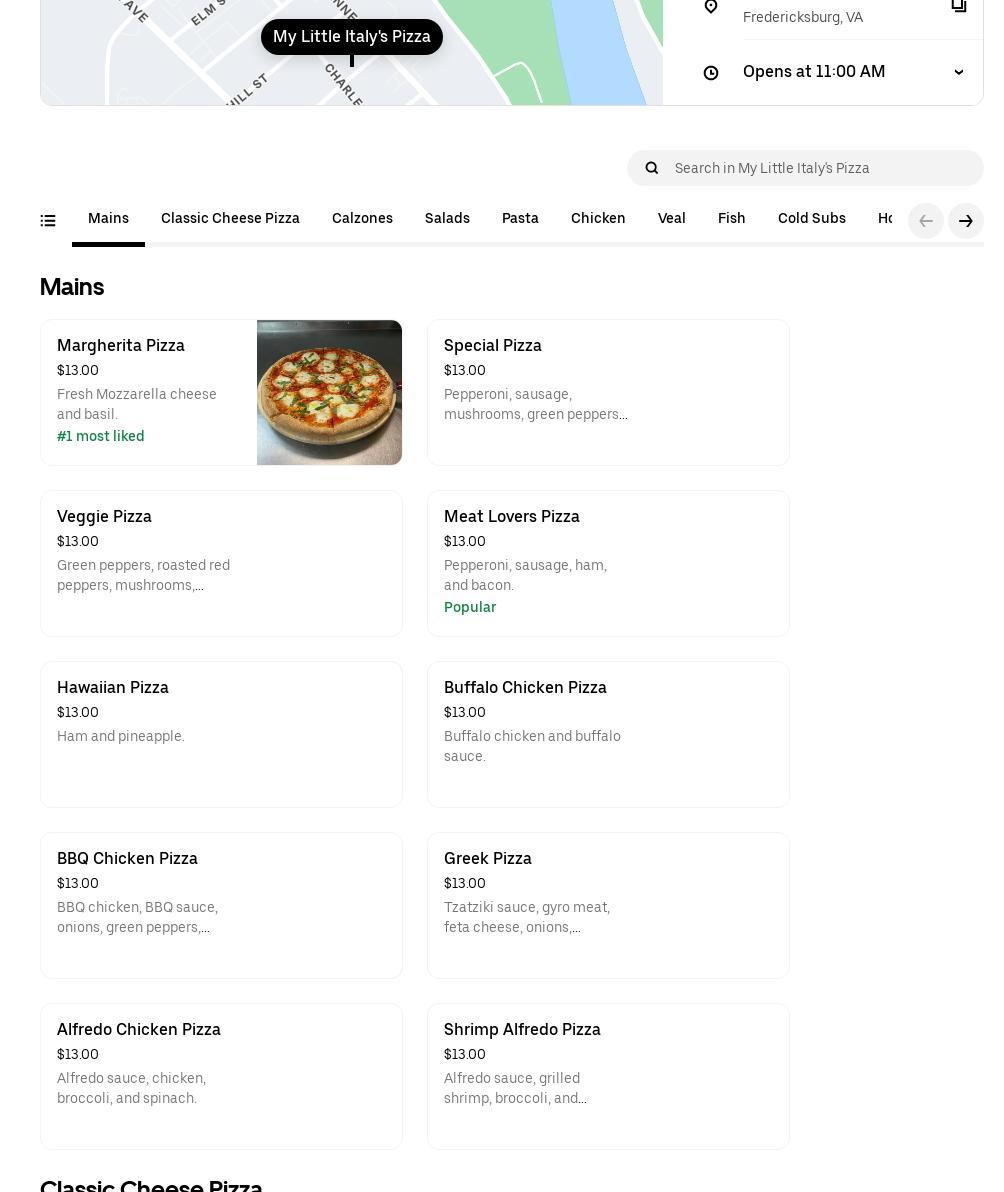Screen dimensions: 1004x1192
Task: Click the My Little Italy's Pizza map marker
Action: click(351, 37)
